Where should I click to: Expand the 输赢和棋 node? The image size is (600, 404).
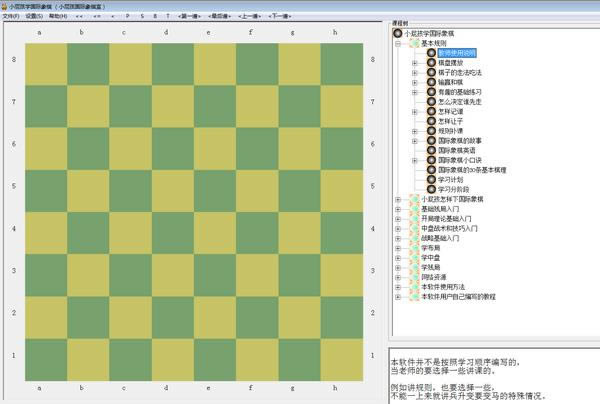coord(414,83)
